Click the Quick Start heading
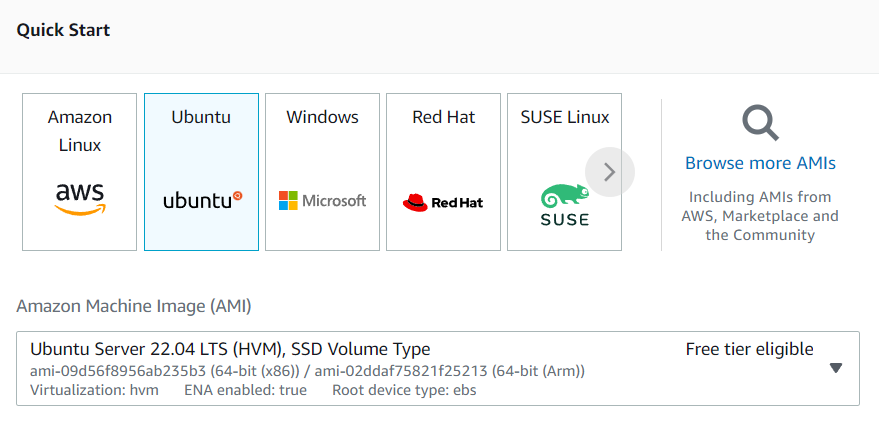The image size is (879, 424). coord(63,30)
